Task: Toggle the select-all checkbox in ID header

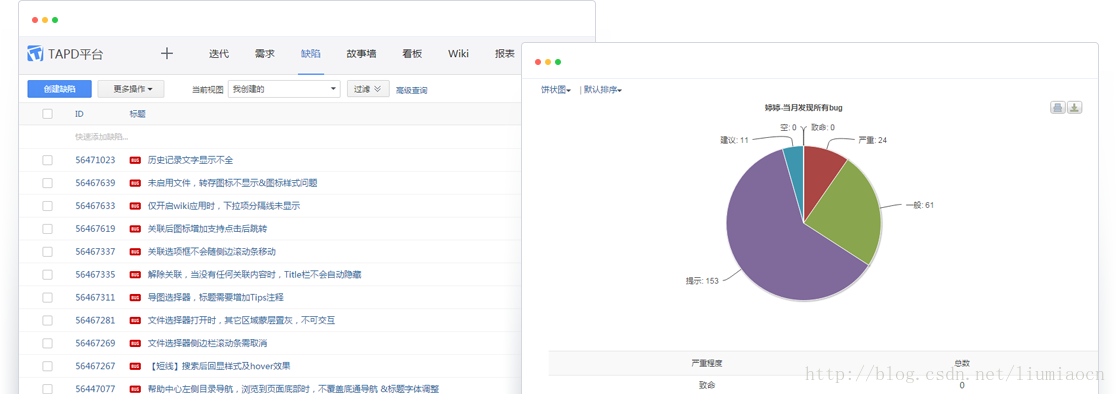Action: point(48,114)
